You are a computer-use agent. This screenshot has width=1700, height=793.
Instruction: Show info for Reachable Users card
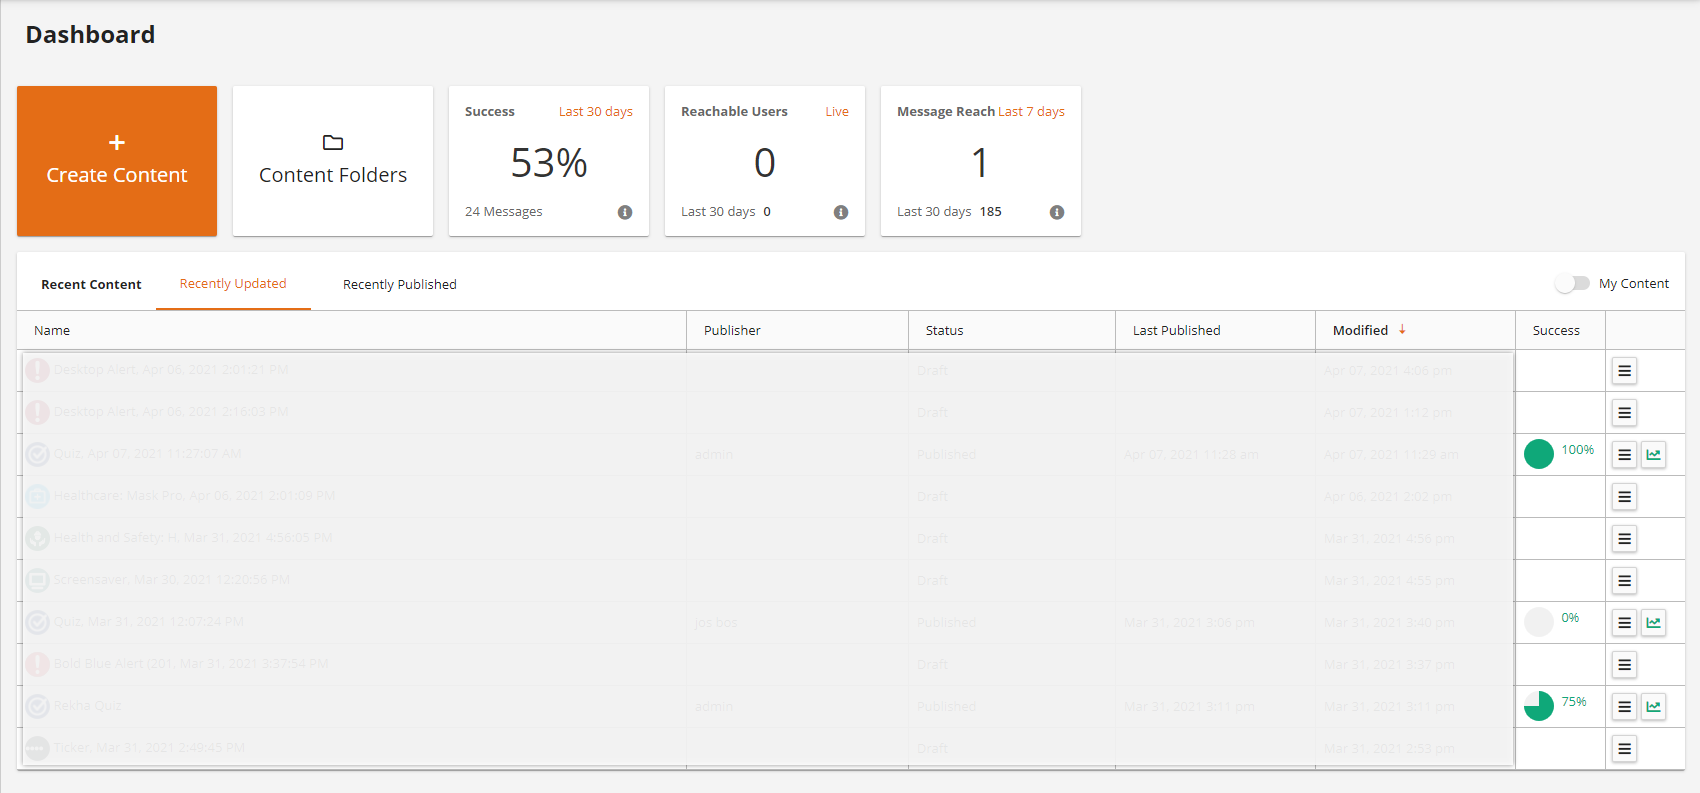coord(841,212)
